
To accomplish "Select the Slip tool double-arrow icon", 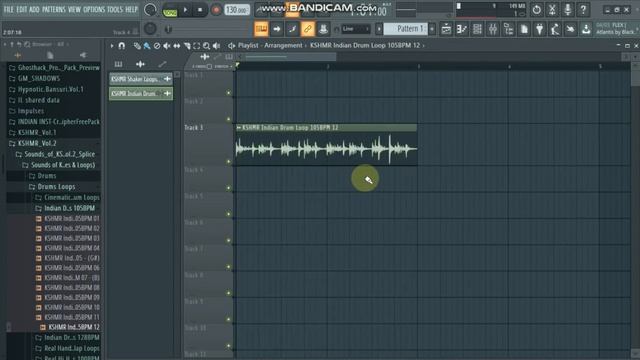I will tap(176, 46).
